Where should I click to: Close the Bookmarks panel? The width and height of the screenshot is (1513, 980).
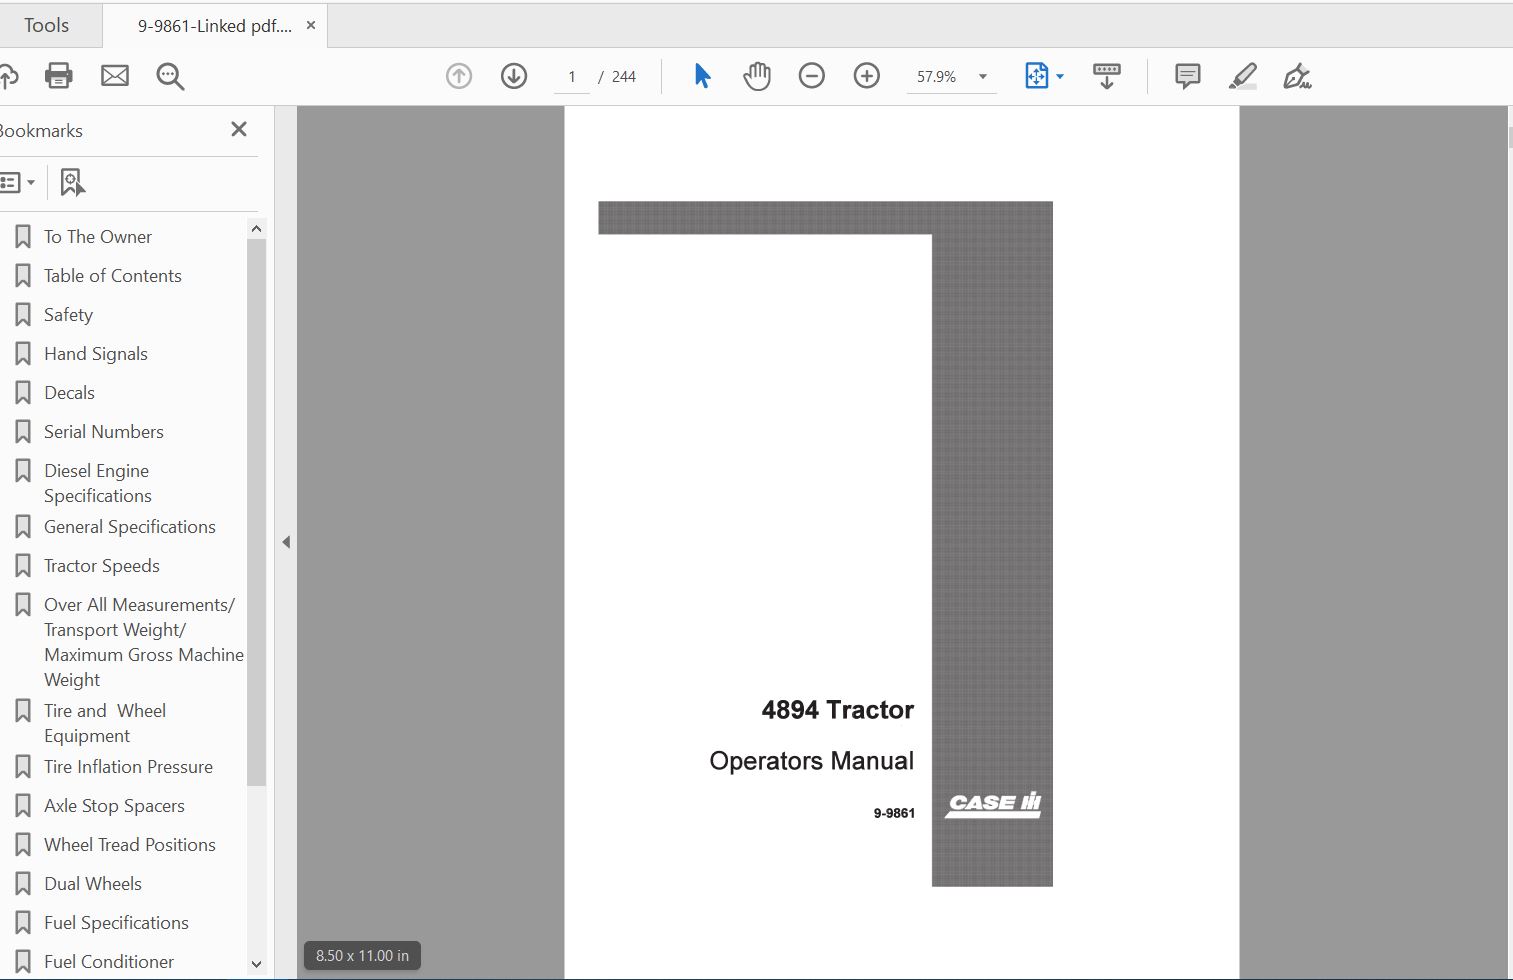click(x=239, y=129)
